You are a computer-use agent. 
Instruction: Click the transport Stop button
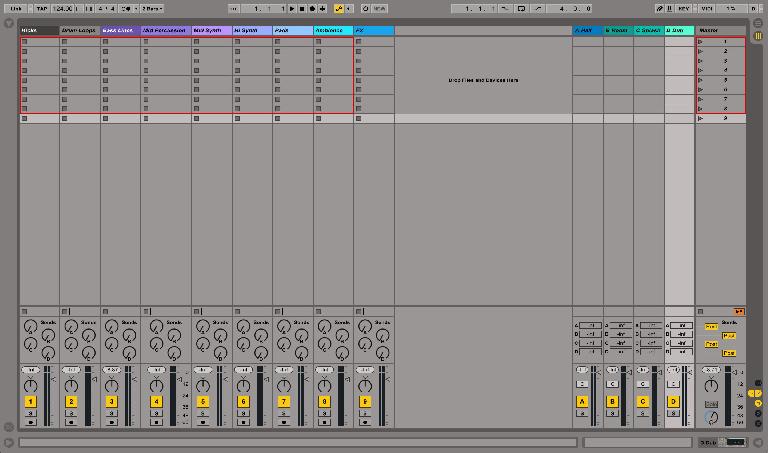point(302,8)
